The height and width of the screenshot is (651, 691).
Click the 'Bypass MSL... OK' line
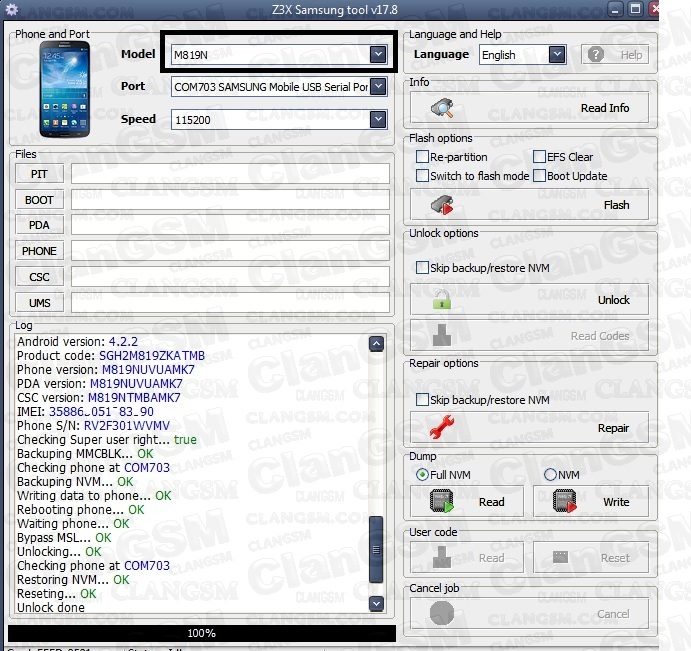coord(64,537)
